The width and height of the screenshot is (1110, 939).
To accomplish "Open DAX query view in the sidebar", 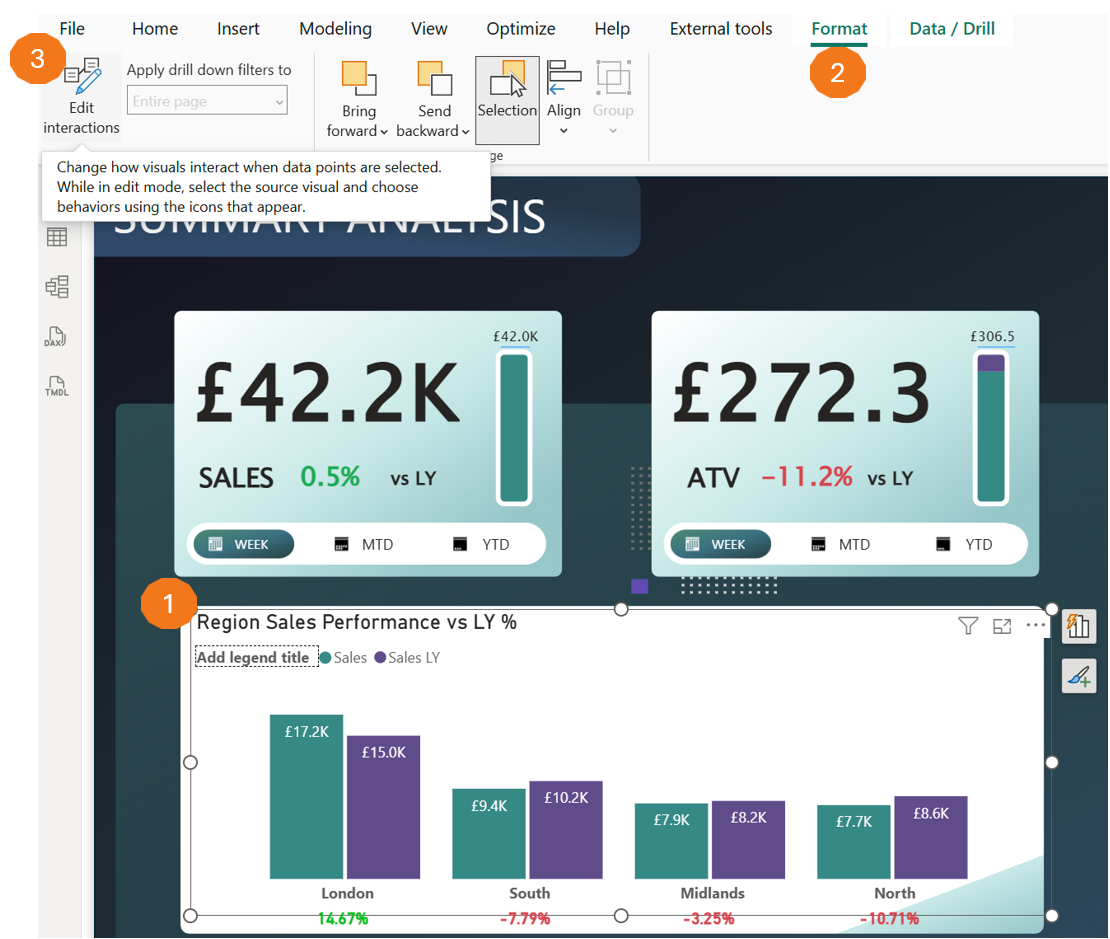I will pos(55,336).
